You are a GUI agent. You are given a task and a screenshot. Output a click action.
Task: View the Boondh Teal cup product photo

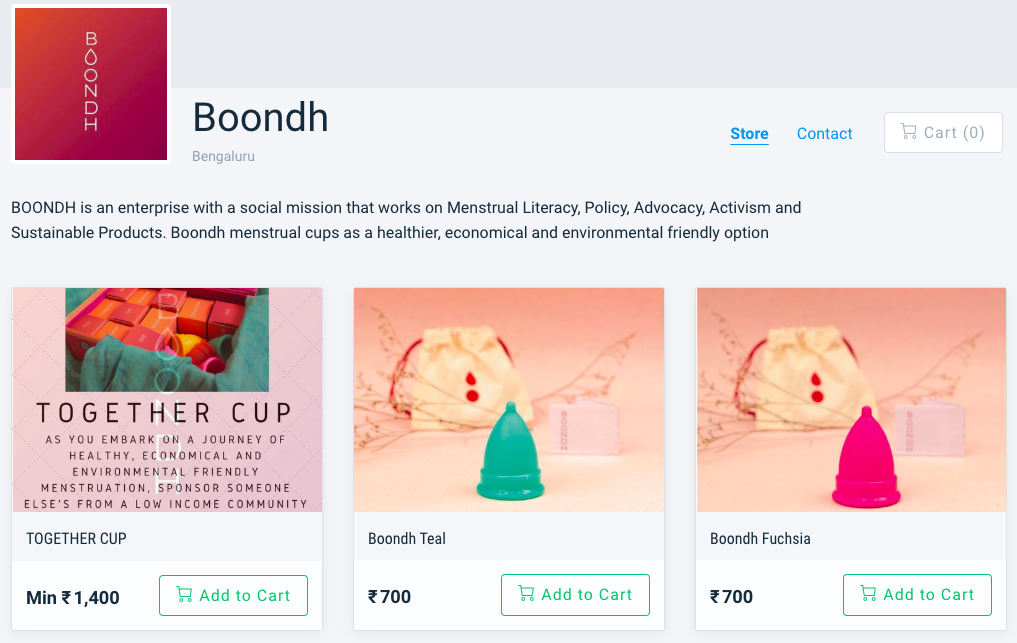click(509, 400)
